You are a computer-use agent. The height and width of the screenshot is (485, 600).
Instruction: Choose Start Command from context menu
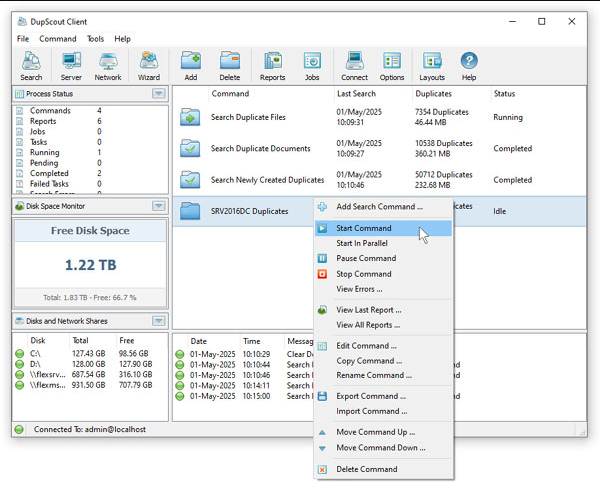coord(383,228)
